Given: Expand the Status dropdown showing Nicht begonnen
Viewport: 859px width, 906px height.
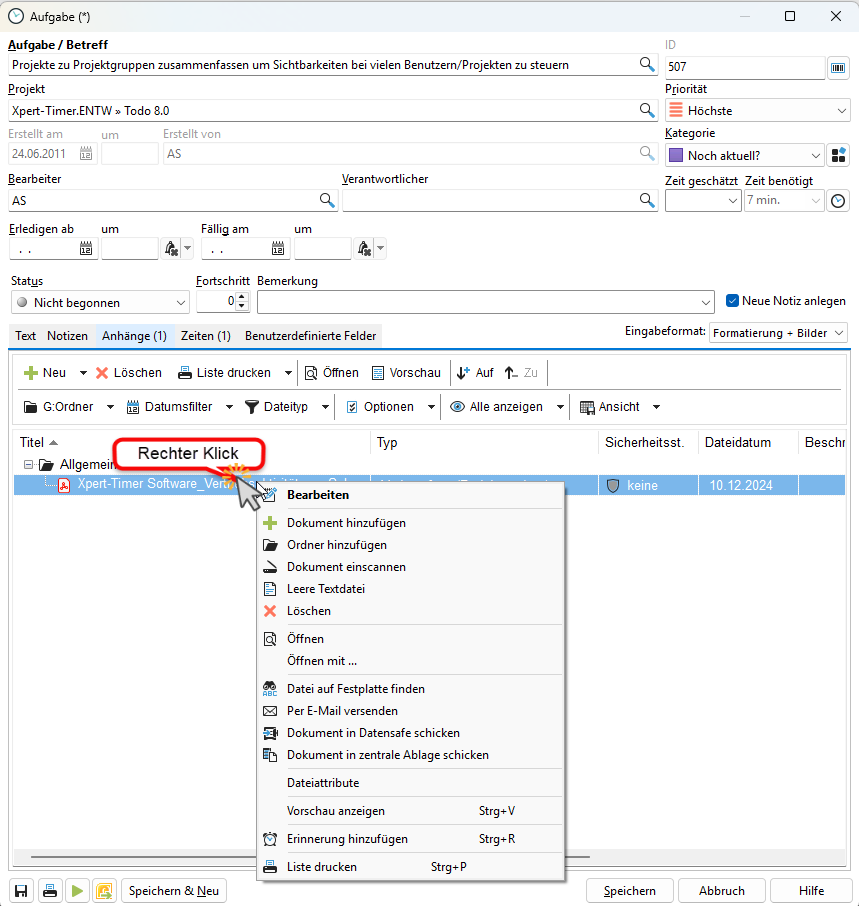Looking at the screenshot, I should click(x=180, y=303).
